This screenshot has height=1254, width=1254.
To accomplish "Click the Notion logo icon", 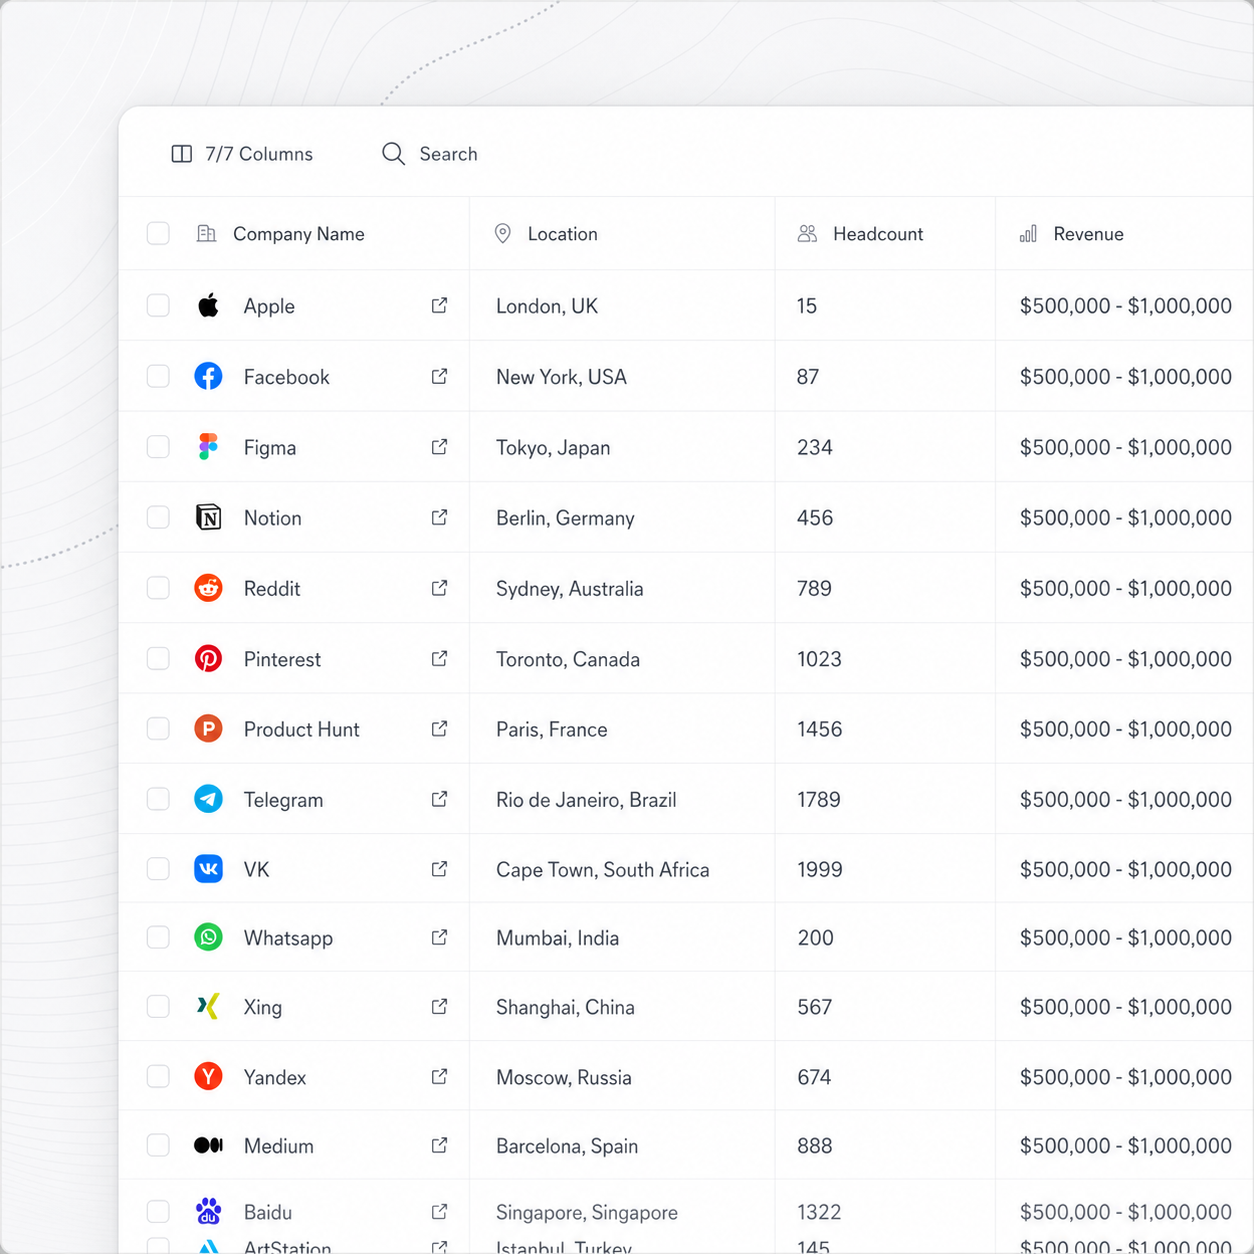I will (208, 517).
